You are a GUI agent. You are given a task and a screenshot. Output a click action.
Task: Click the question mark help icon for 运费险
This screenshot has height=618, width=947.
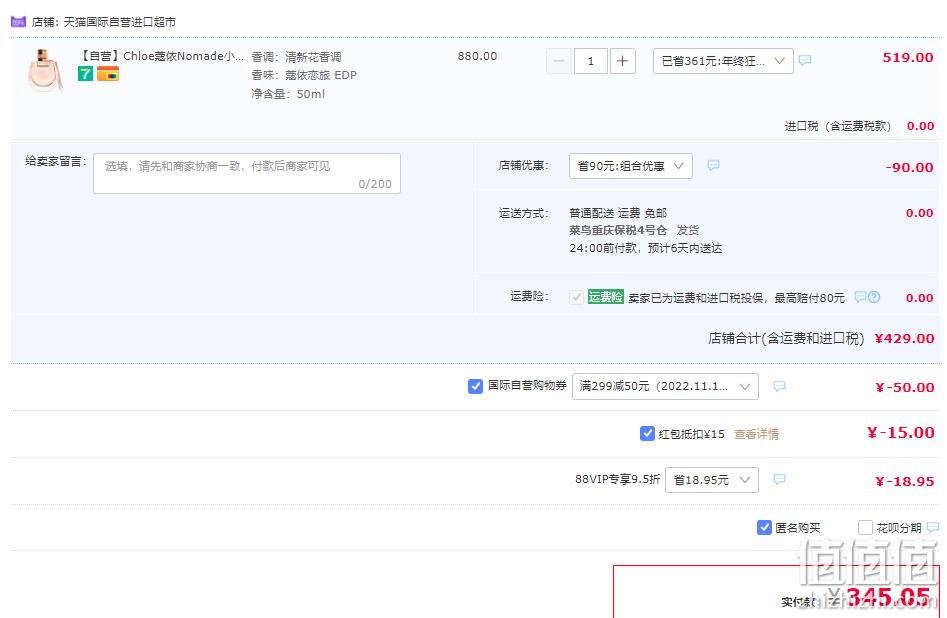point(874,297)
